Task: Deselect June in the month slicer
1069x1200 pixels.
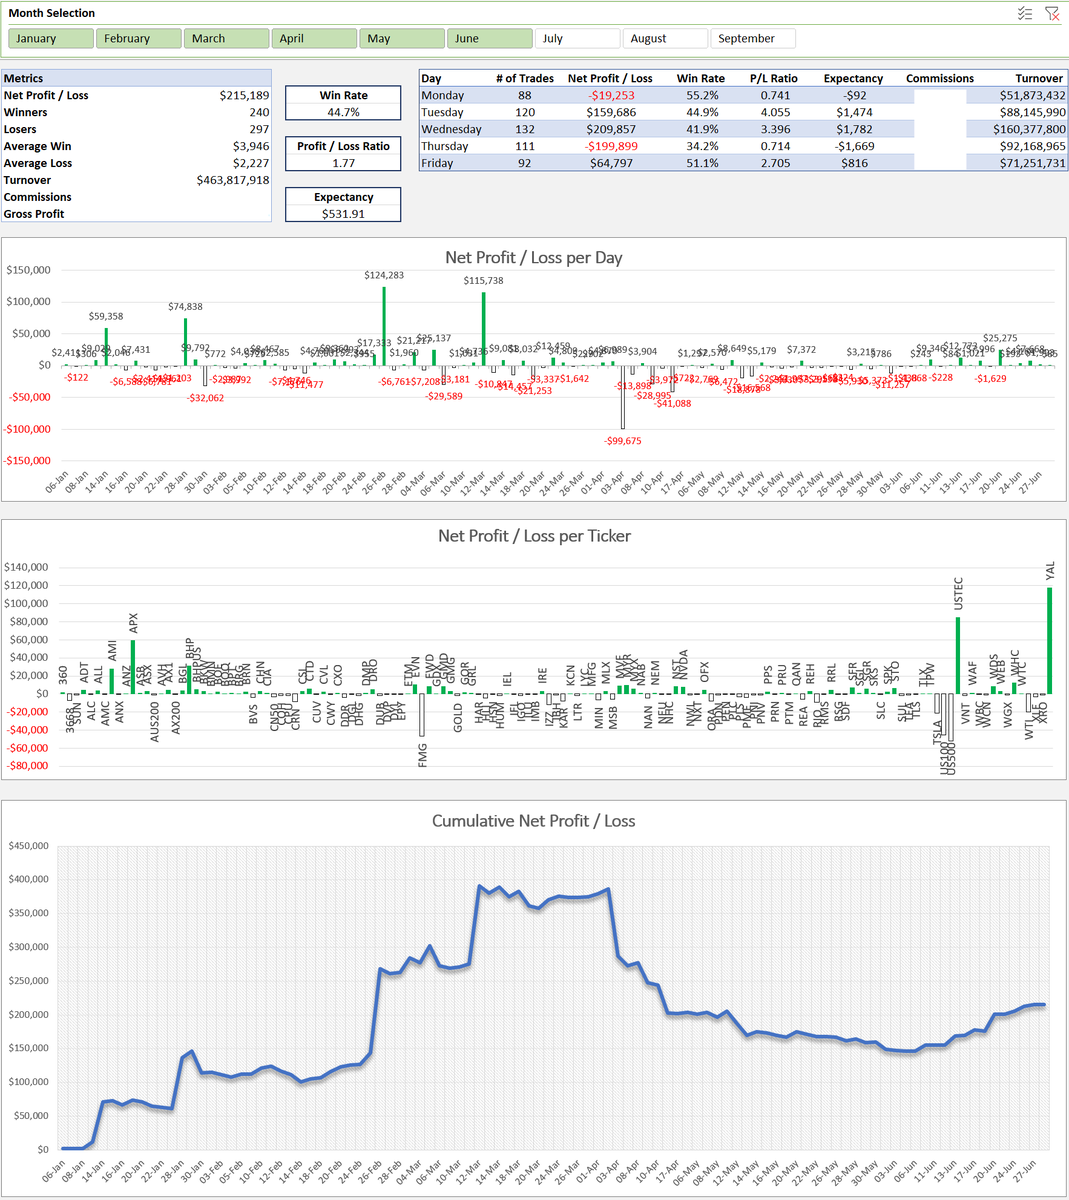Action: pyautogui.click(x=490, y=38)
